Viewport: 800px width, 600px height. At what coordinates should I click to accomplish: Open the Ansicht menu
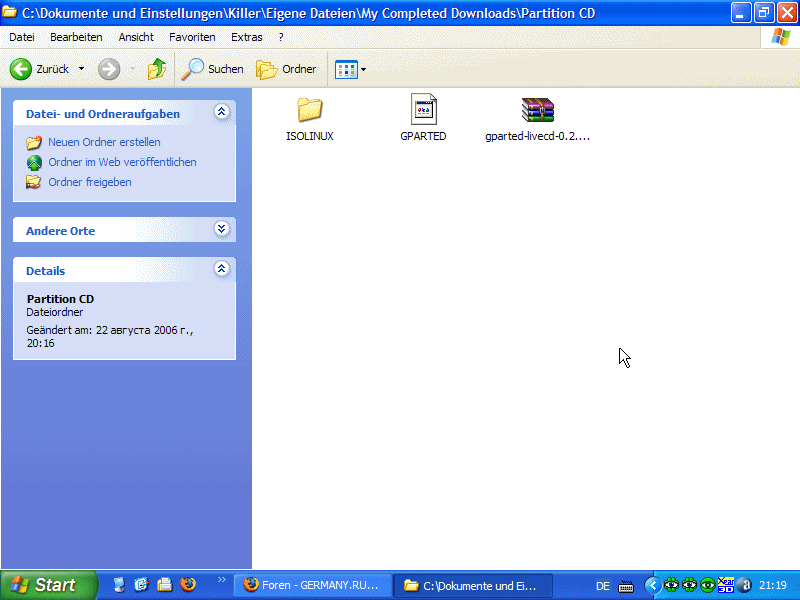136,37
